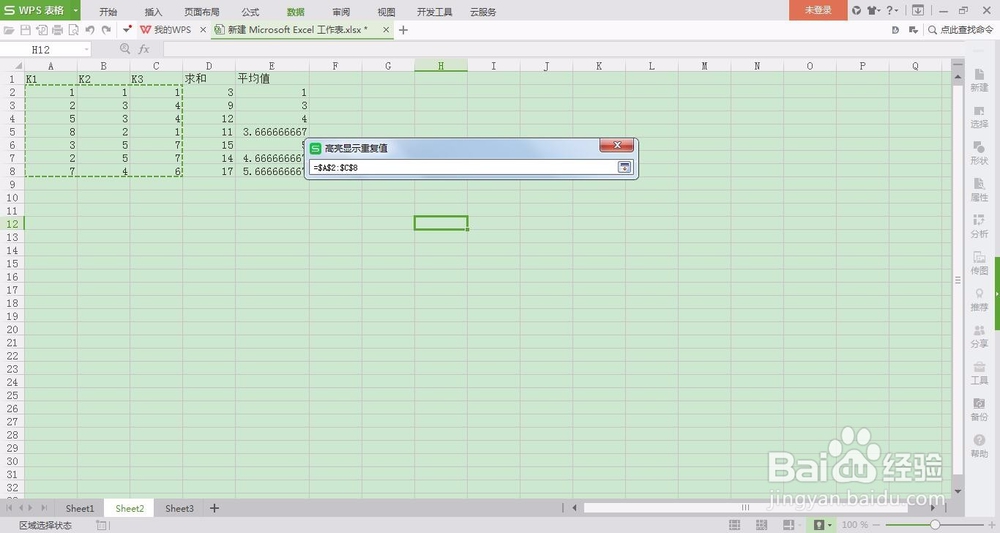This screenshot has width=1000, height=533.
Task: Click the 备份 sidebar icon
Action: pyautogui.click(x=980, y=410)
